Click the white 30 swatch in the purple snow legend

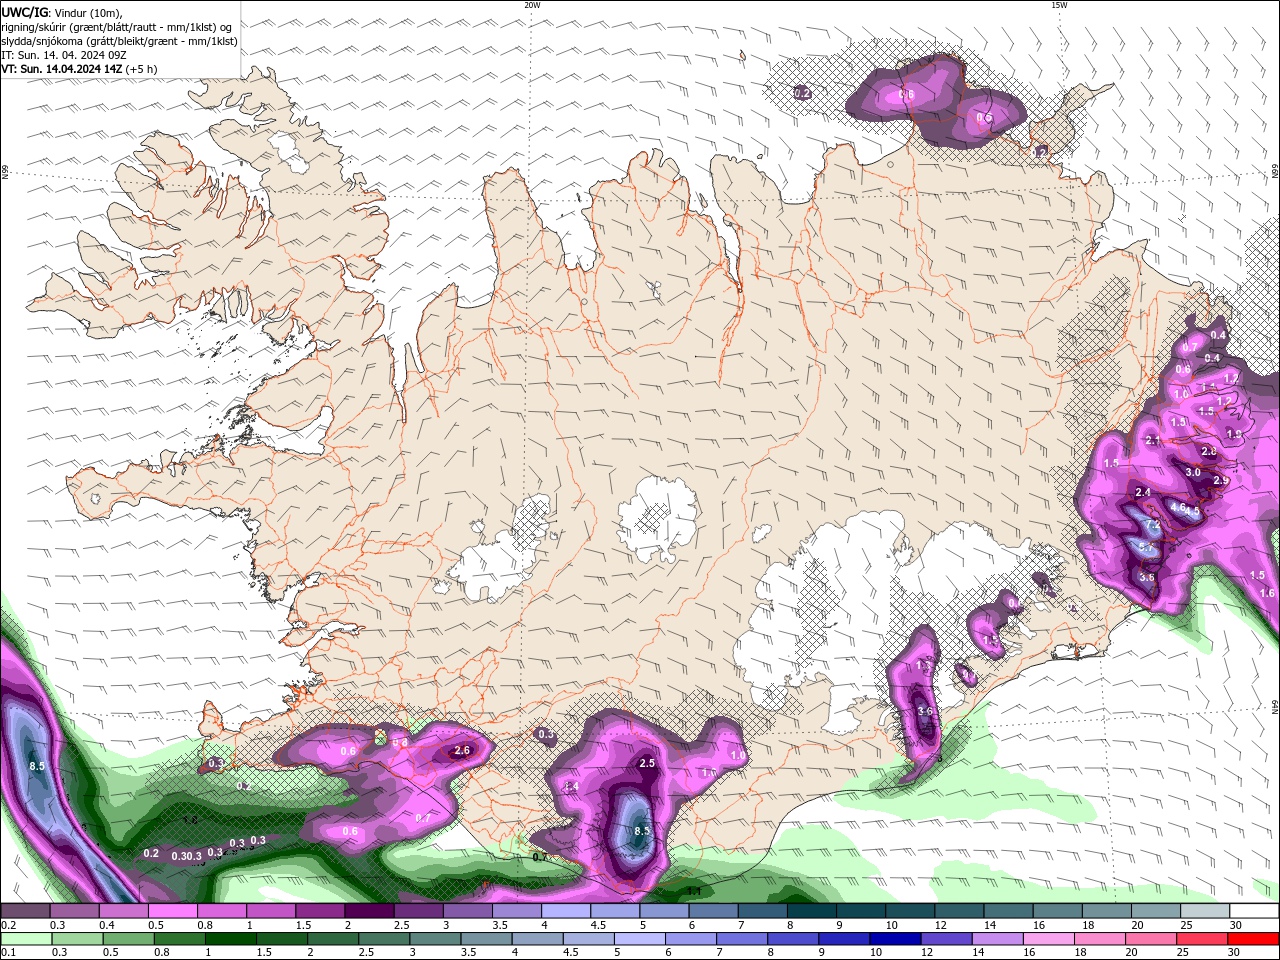pos(1254,911)
